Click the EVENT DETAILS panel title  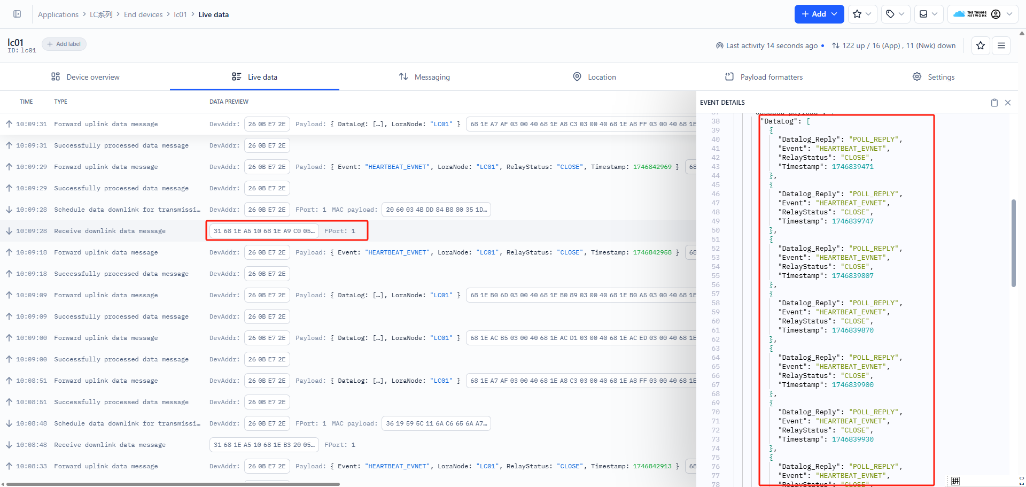pyautogui.click(x=722, y=103)
